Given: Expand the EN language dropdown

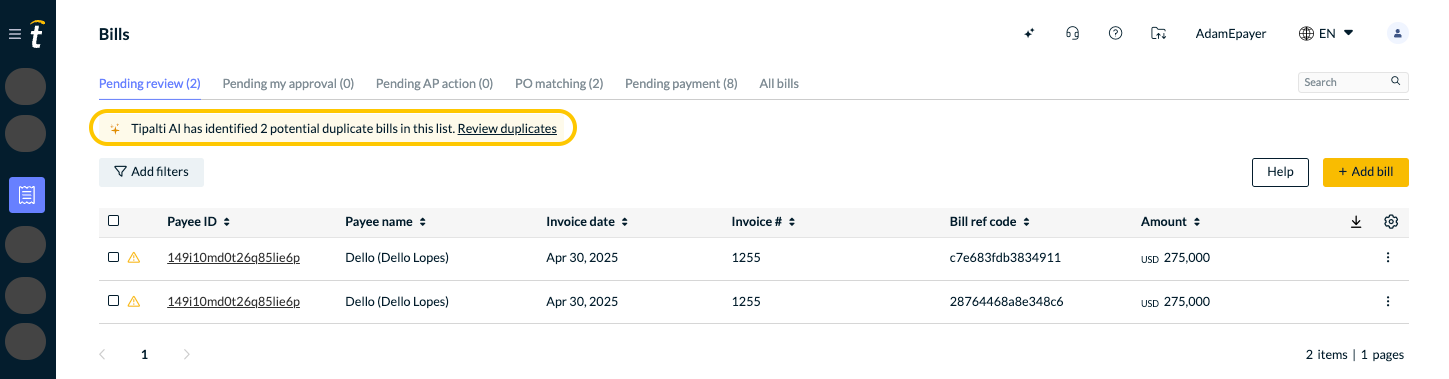Looking at the screenshot, I should click(x=1326, y=33).
